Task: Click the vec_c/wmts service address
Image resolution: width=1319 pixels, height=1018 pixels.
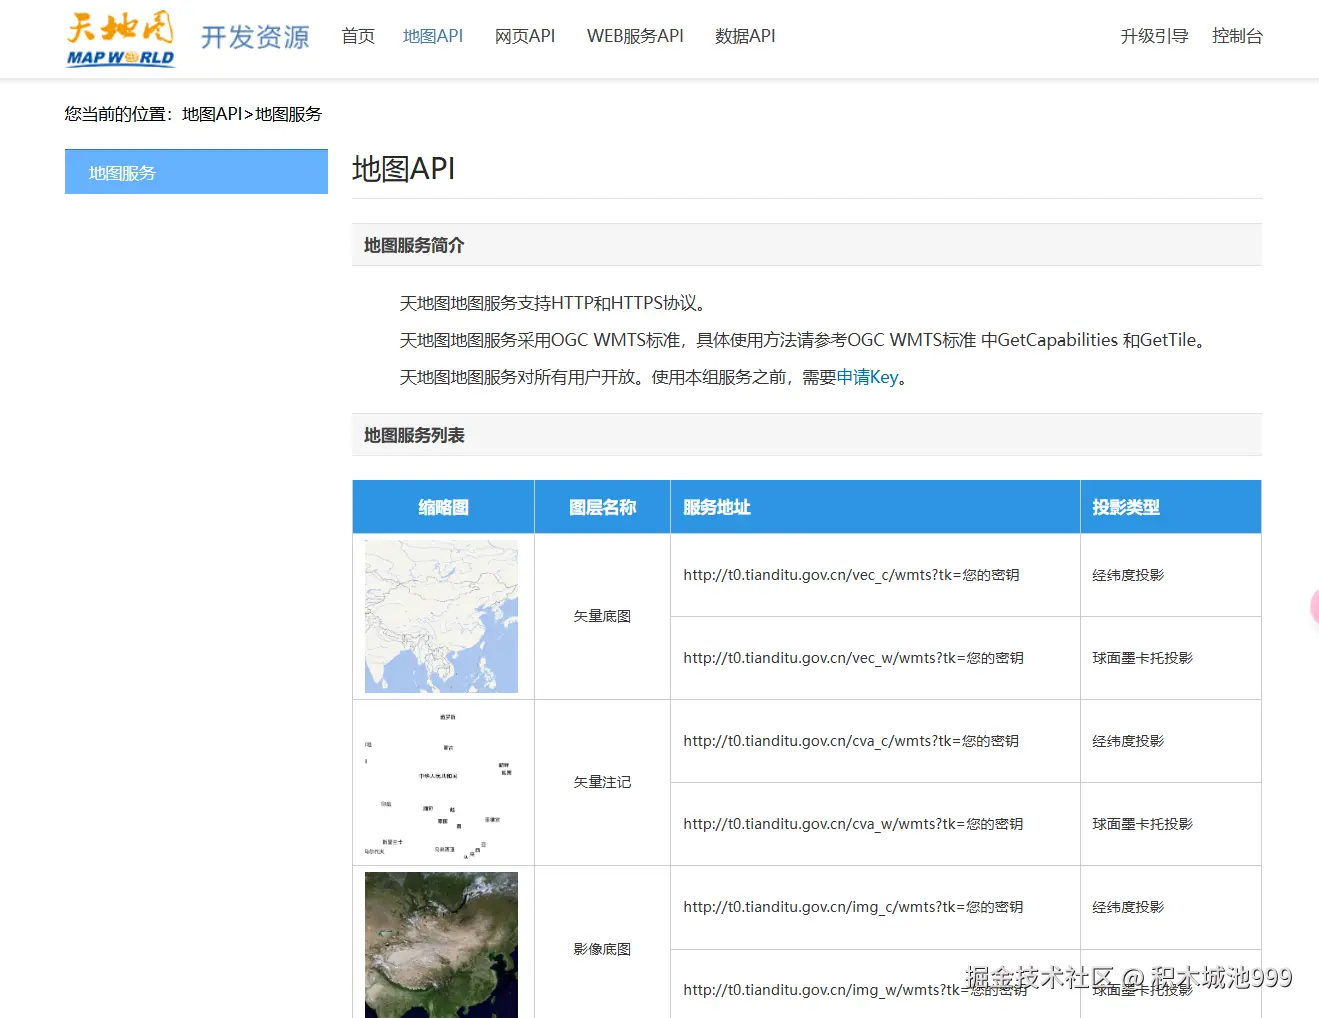Action: [x=851, y=575]
